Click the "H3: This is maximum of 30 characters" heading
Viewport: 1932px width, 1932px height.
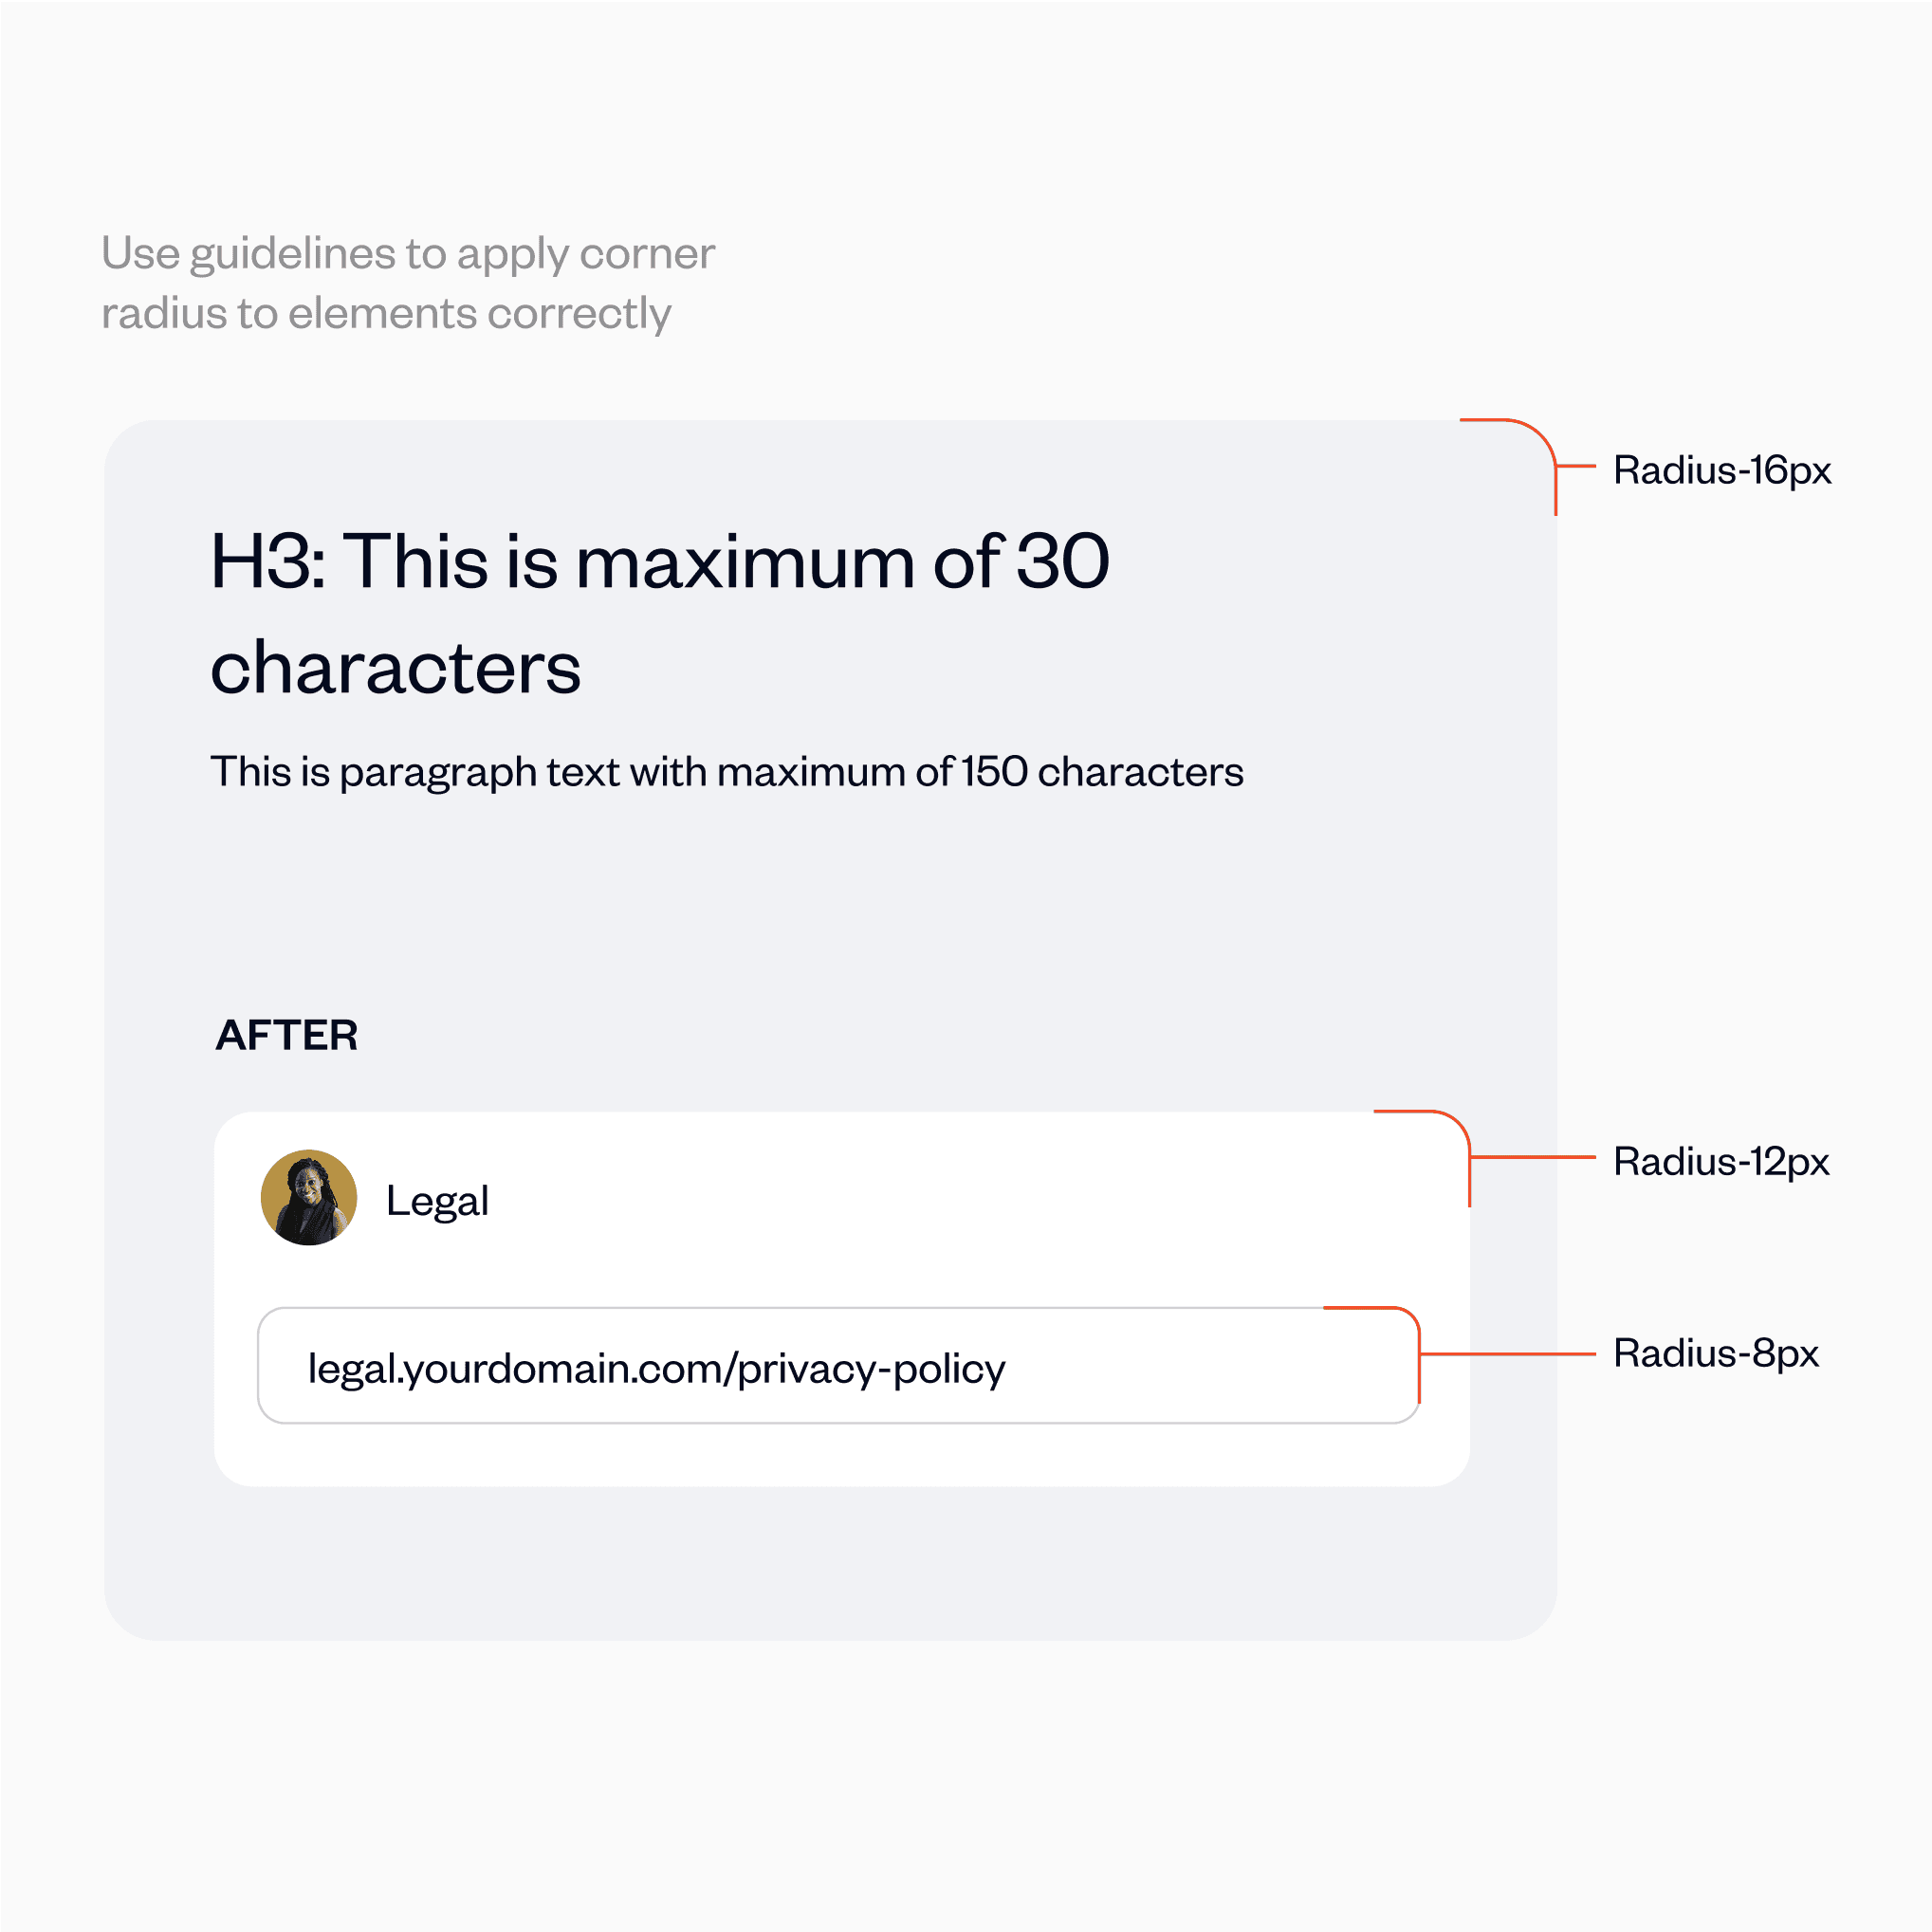coord(660,613)
